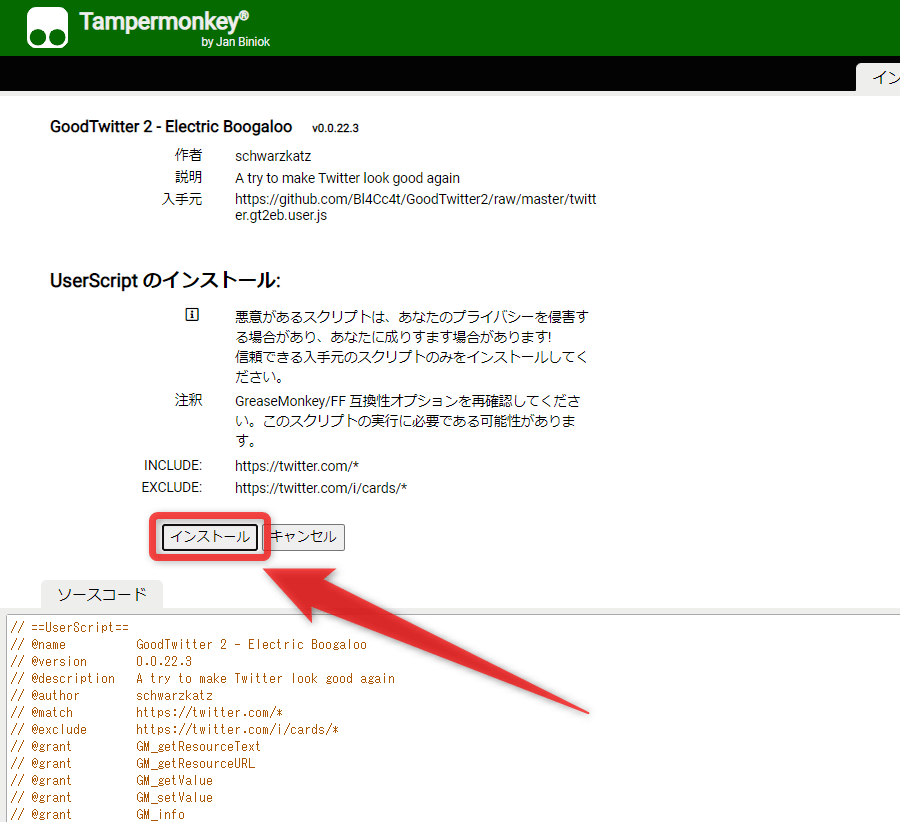This screenshot has height=822, width=900.
Task: Click the @grant GM_getResourceURL line
Action: point(133,763)
